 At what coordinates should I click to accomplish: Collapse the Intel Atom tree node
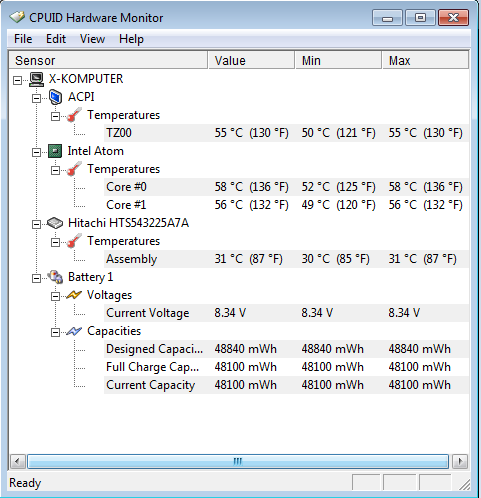36,152
